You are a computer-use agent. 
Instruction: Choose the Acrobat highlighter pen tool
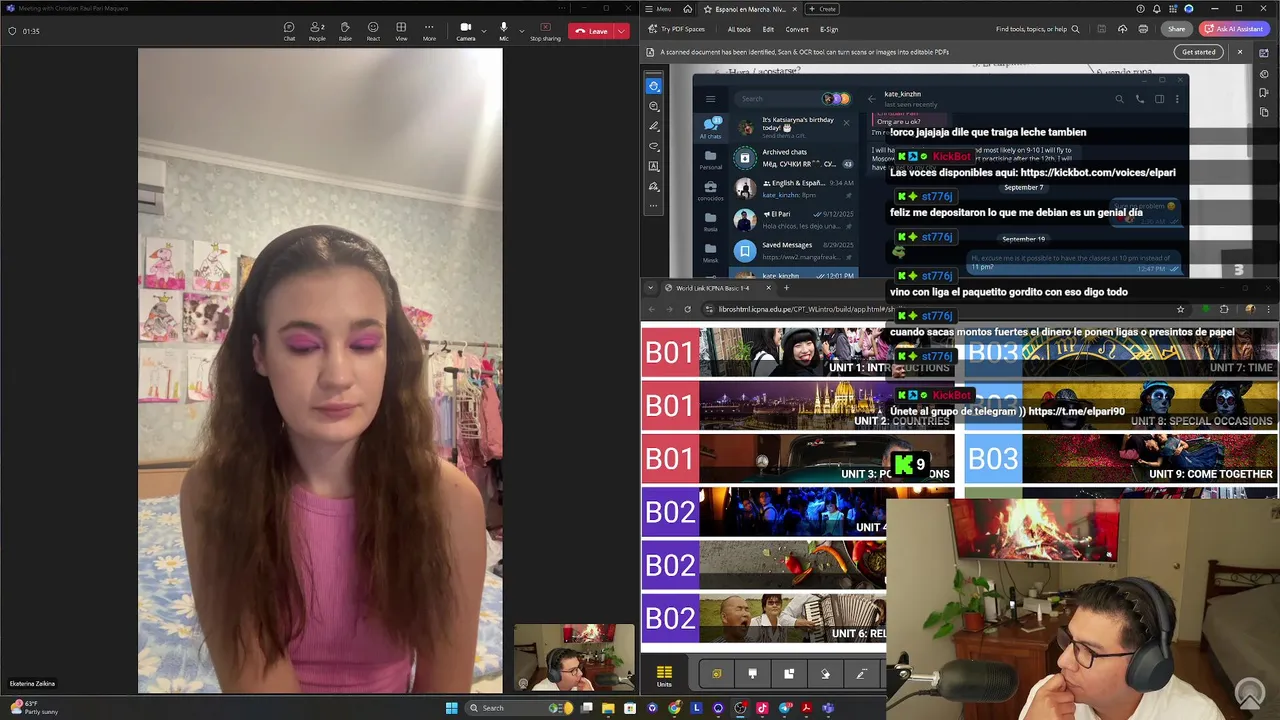pos(654,126)
